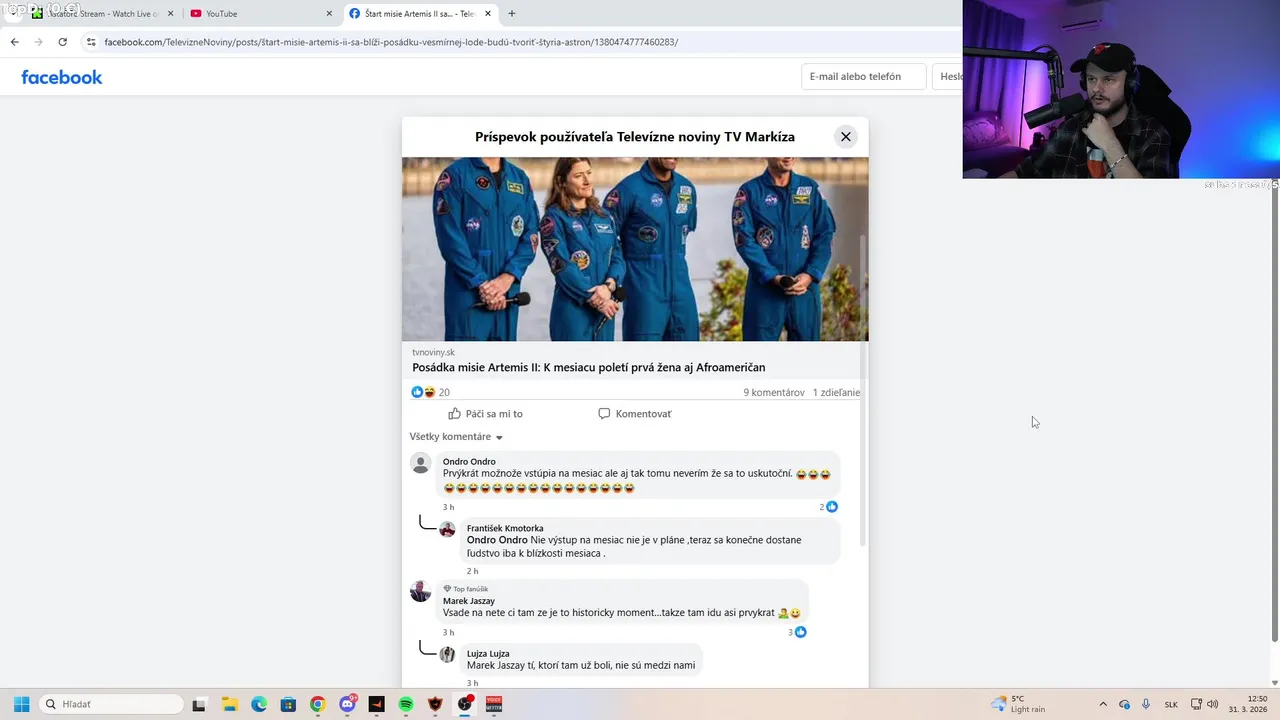Click the post dialog scrollbar

pyautogui.click(x=863, y=392)
